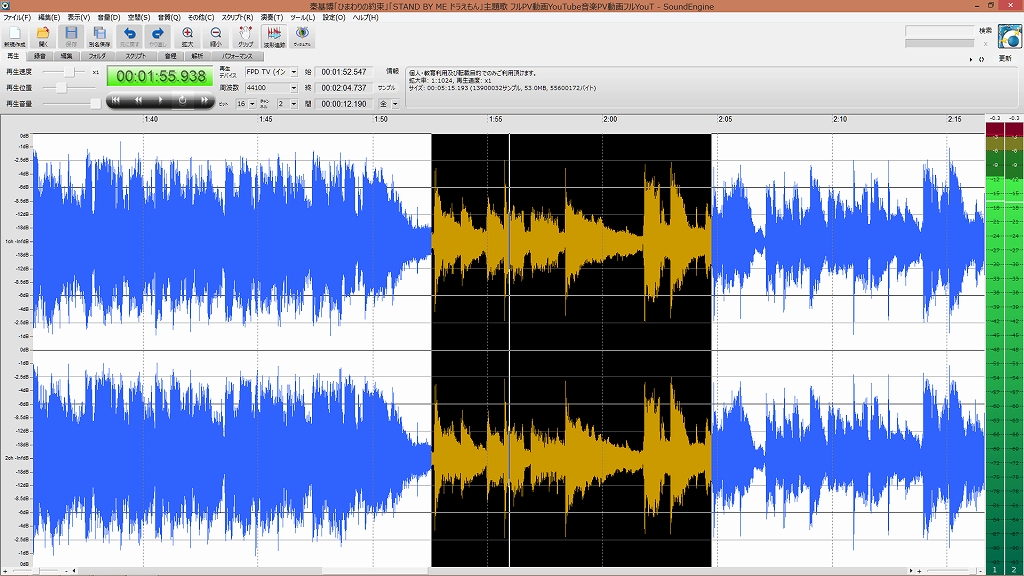Viewport: 1024px width, 576px height.
Task: Undo with the 元に戻す icon
Action: tap(129, 37)
